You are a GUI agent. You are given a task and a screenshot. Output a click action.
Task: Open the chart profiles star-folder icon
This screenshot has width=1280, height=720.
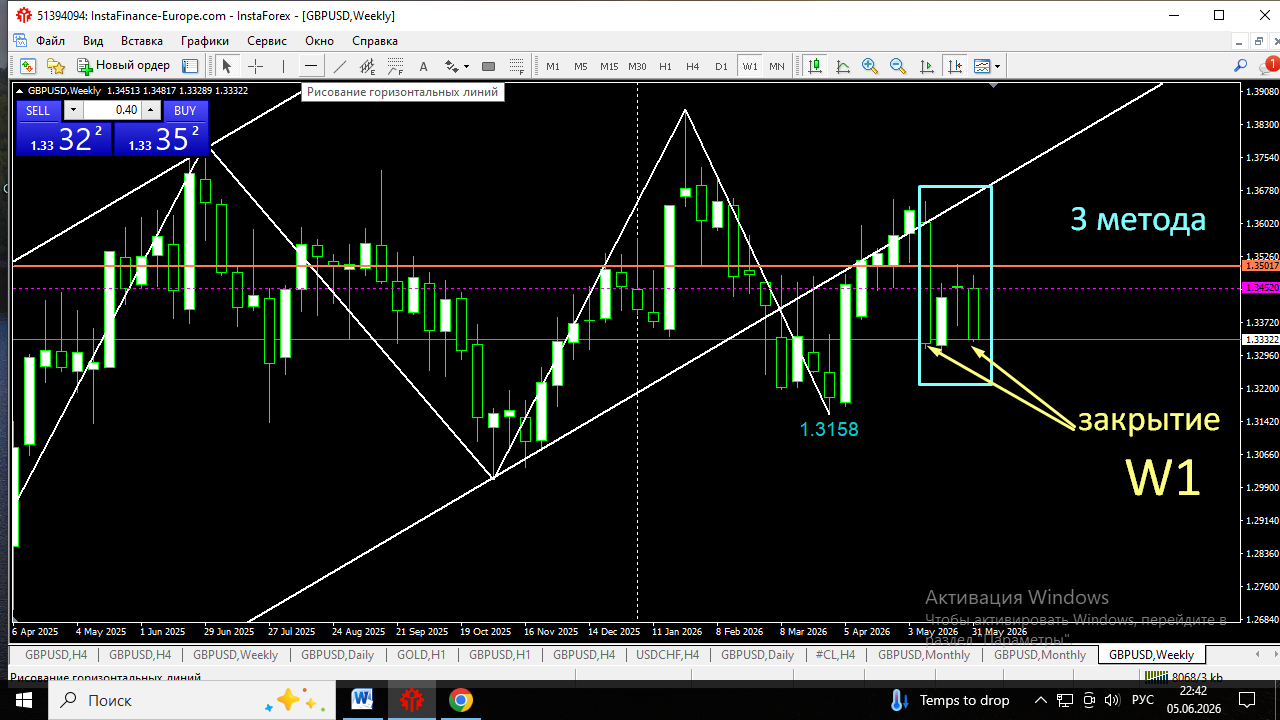coord(56,66)
